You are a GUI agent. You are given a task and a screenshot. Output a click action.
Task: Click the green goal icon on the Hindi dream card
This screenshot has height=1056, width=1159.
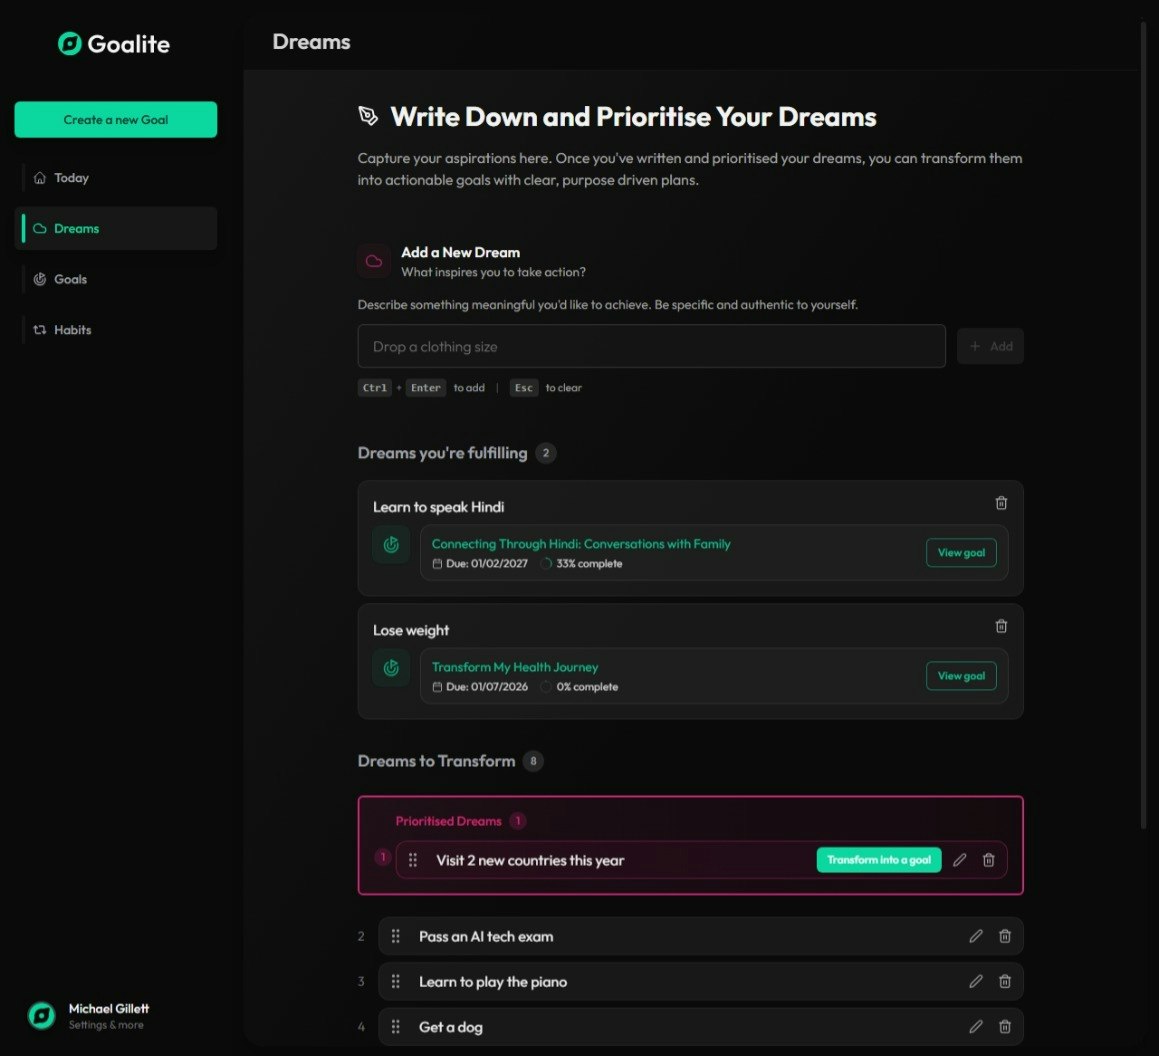pos(390,544)
